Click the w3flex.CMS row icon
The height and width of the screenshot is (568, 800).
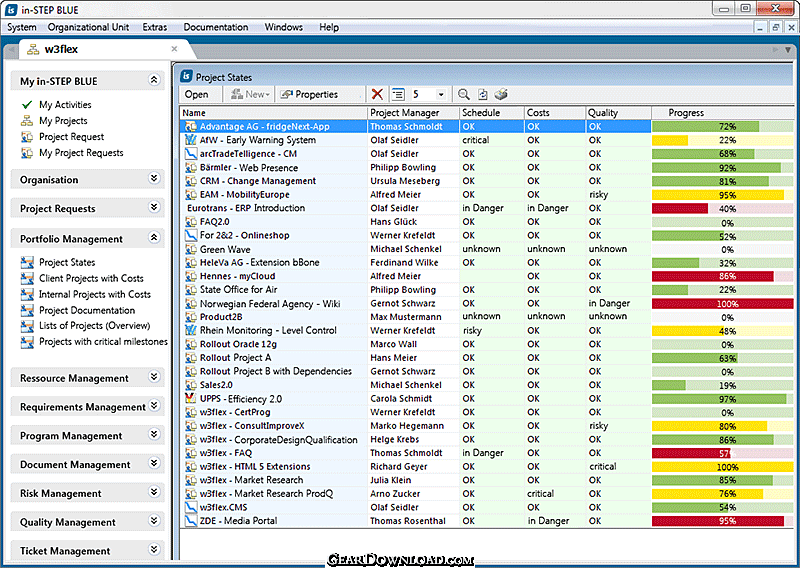tap(191, 507)
